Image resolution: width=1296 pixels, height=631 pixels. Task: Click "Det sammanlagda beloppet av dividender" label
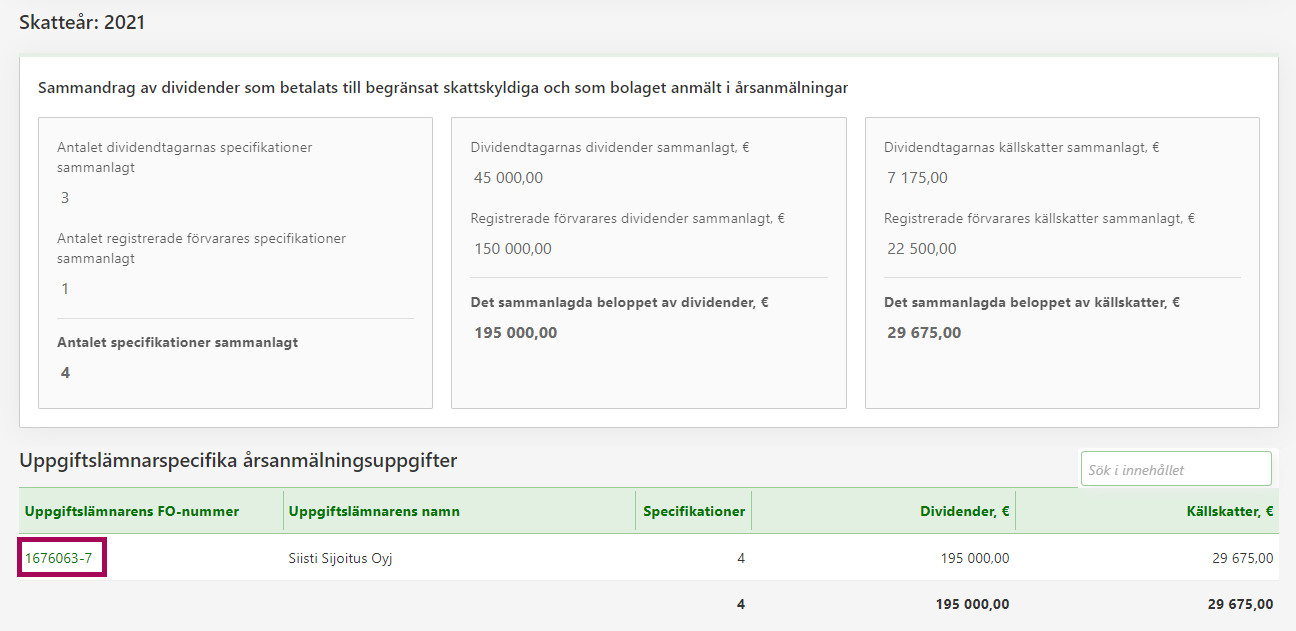click(619, 302)
